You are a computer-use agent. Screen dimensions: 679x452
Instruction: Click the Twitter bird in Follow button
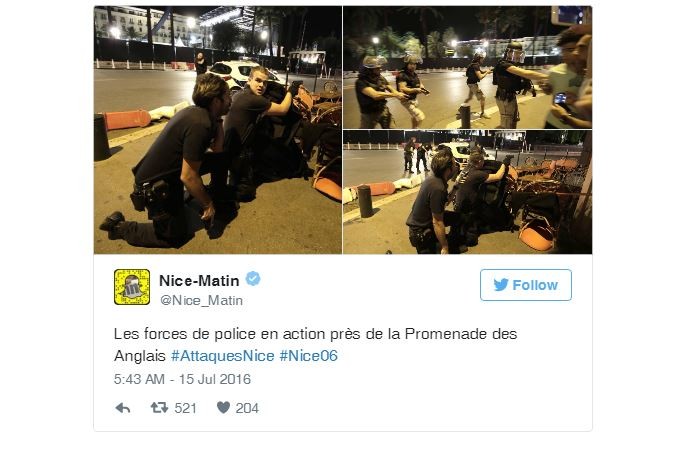[x=501, y=285]
